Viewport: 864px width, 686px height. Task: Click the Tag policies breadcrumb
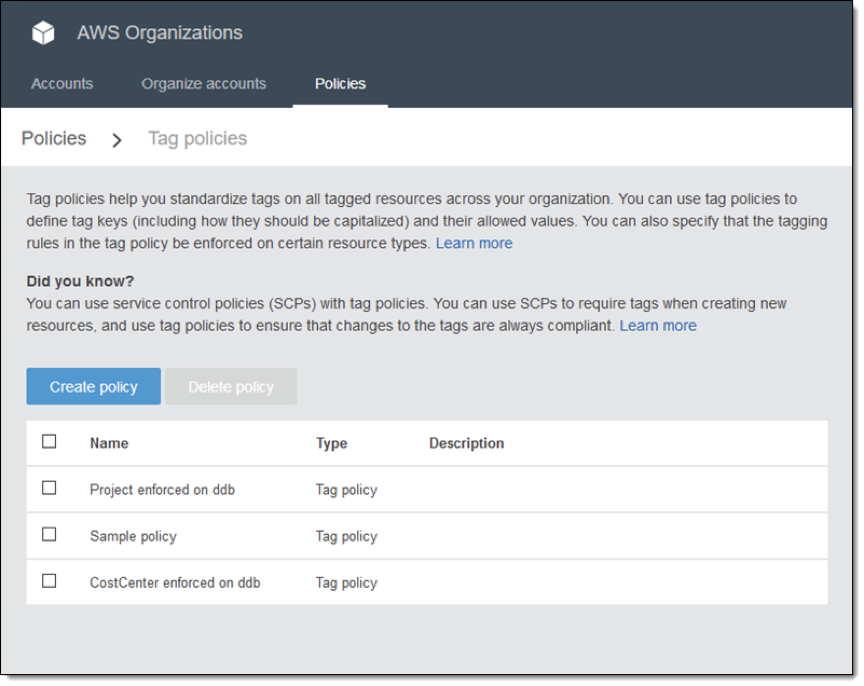(197, 138)
